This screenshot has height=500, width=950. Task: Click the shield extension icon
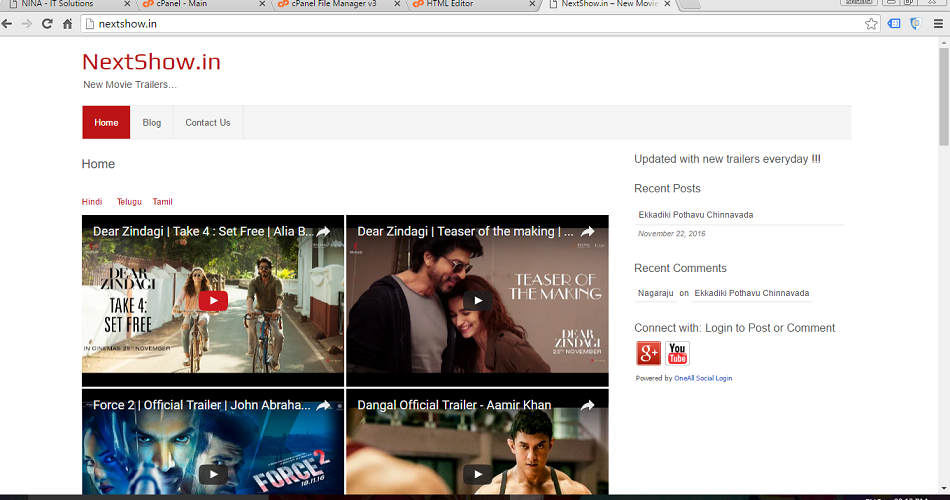[915, 24]
